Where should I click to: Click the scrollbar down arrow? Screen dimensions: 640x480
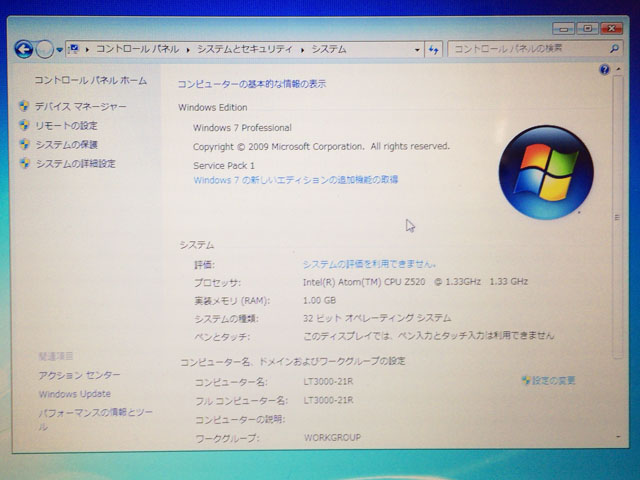(618, 438)
